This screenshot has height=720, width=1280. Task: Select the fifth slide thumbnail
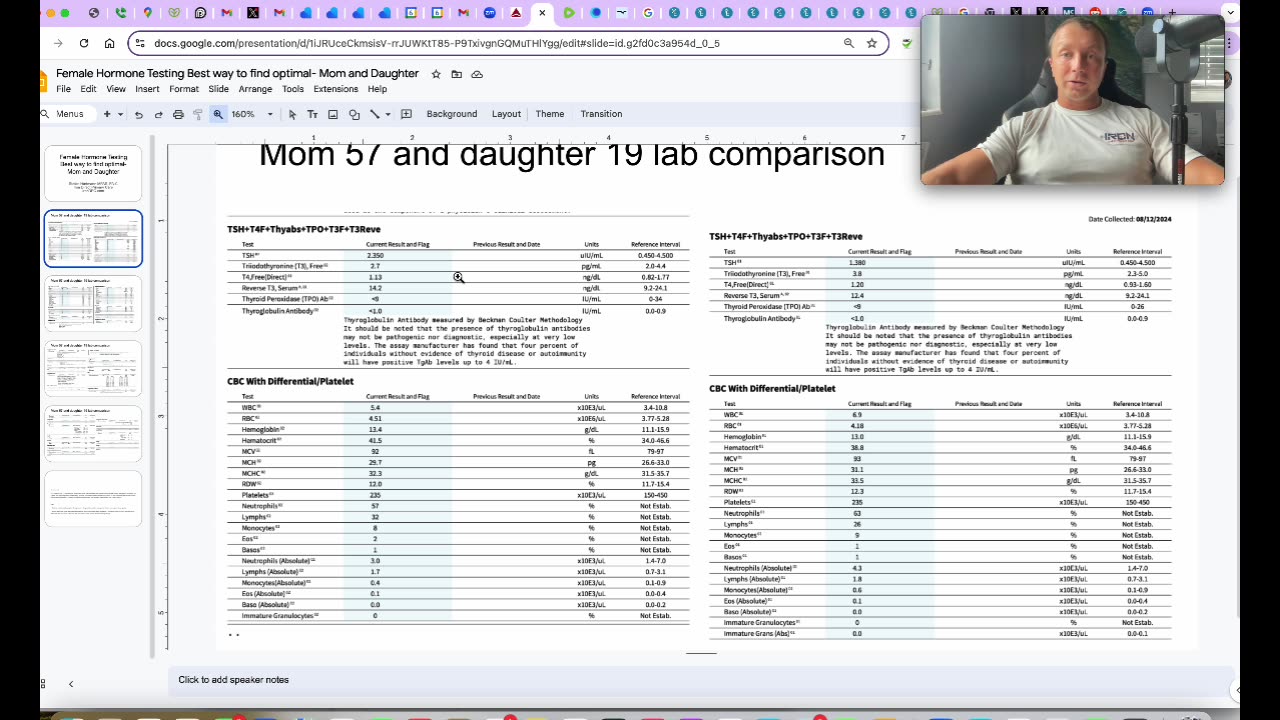(93, 433)
